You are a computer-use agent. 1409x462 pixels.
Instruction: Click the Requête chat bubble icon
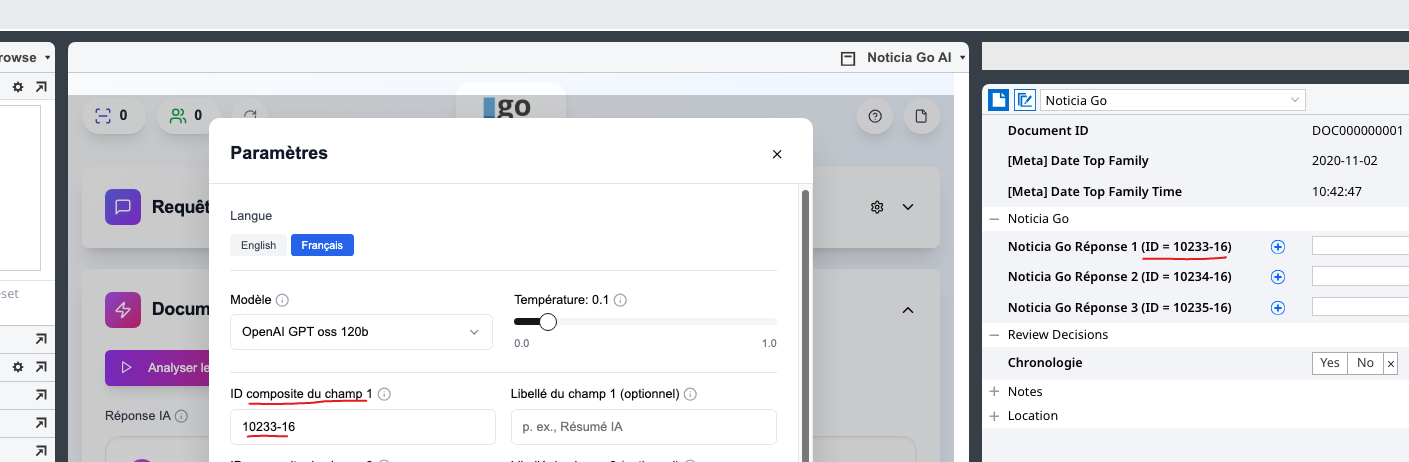123,207
